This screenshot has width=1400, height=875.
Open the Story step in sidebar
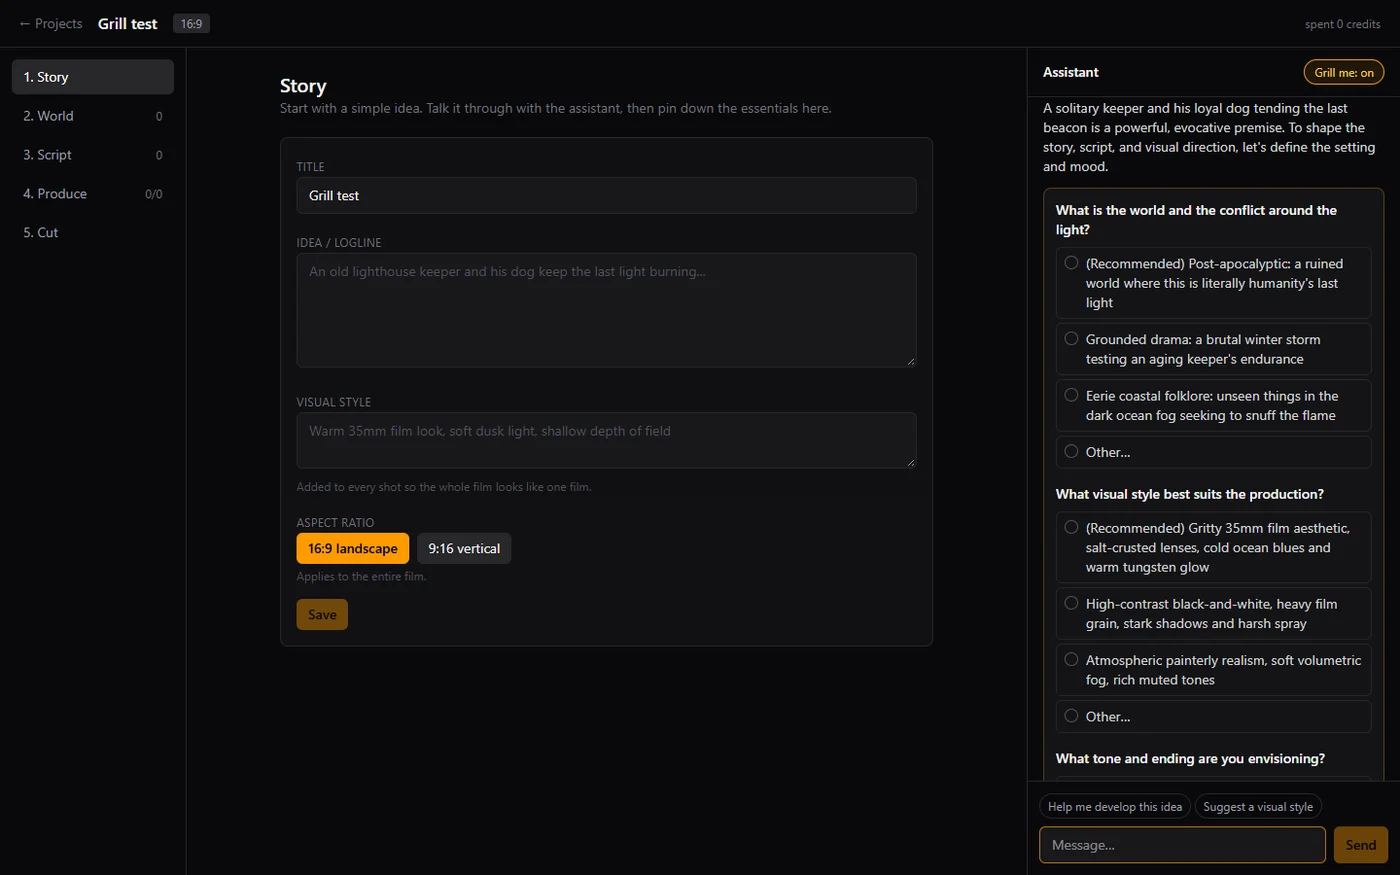pos(93,77)
